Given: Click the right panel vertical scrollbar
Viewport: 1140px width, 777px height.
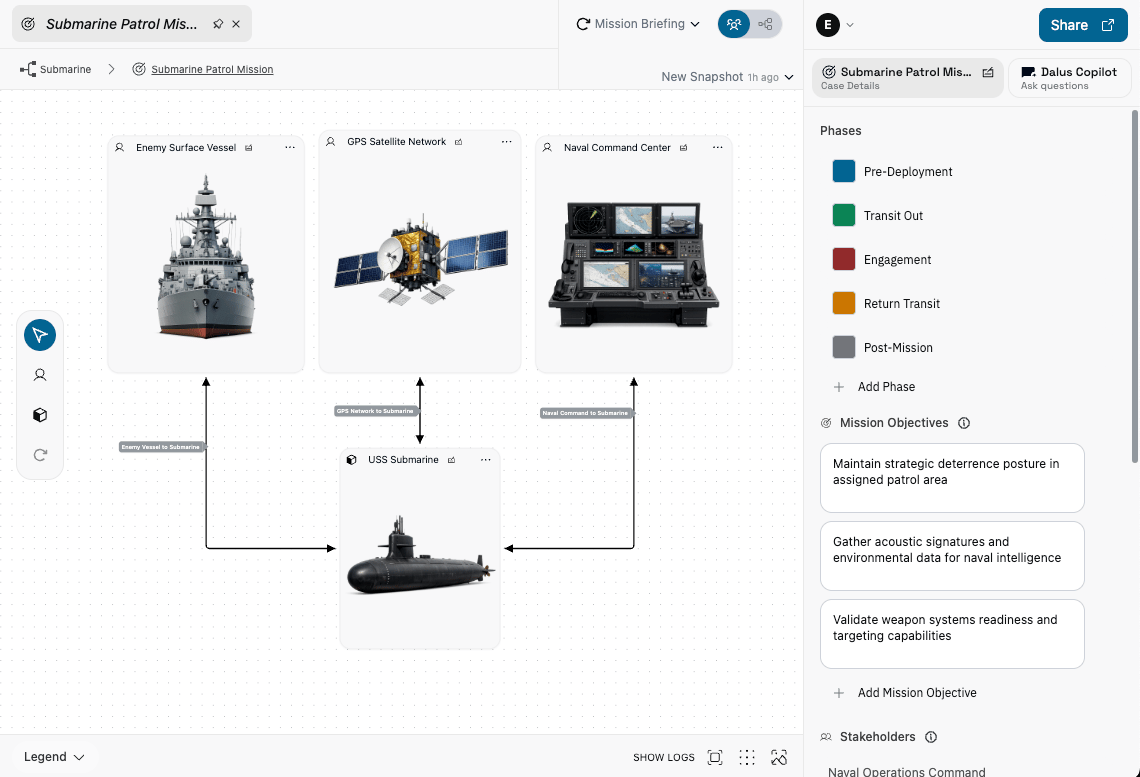Looking at the screenshot, I should pos(1135,286).
